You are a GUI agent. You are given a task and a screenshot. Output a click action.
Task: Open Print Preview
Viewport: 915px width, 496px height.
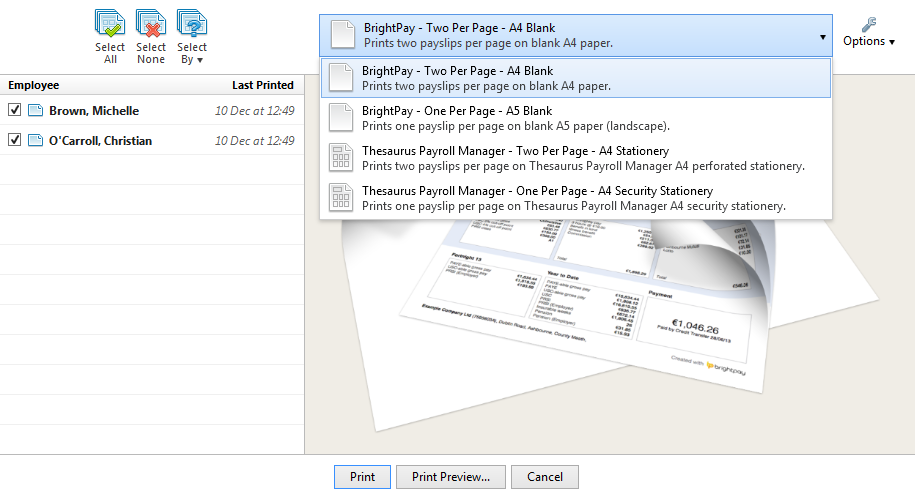coord(450,477)
